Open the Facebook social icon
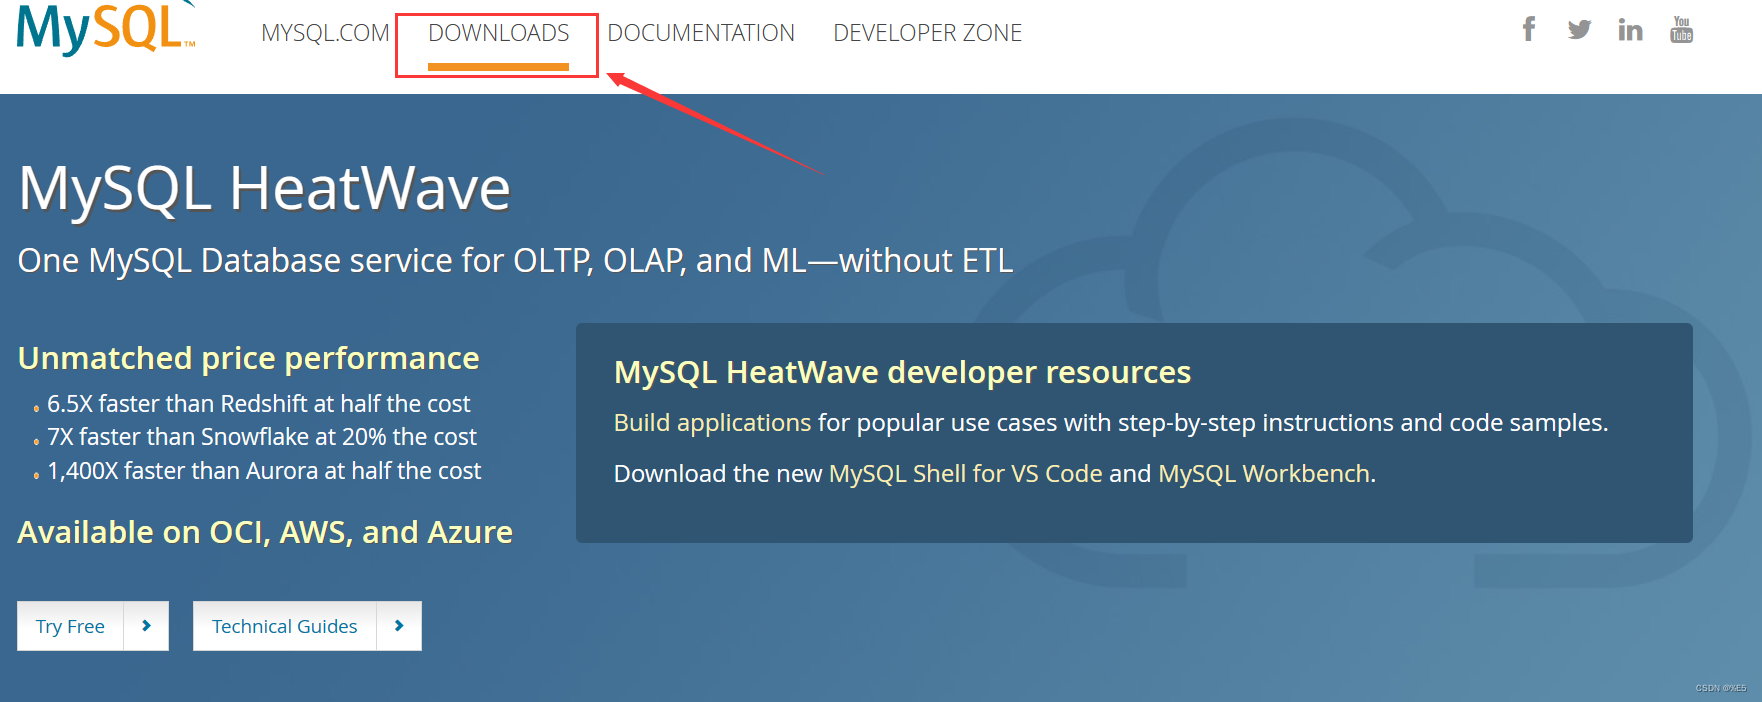The height and width of the screenshot is (702, 1762). tap(1529, 29)
